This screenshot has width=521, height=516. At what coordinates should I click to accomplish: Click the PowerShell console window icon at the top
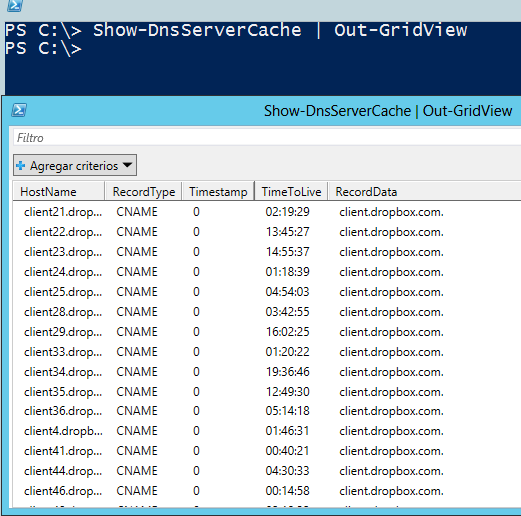(x=15, y=5)
